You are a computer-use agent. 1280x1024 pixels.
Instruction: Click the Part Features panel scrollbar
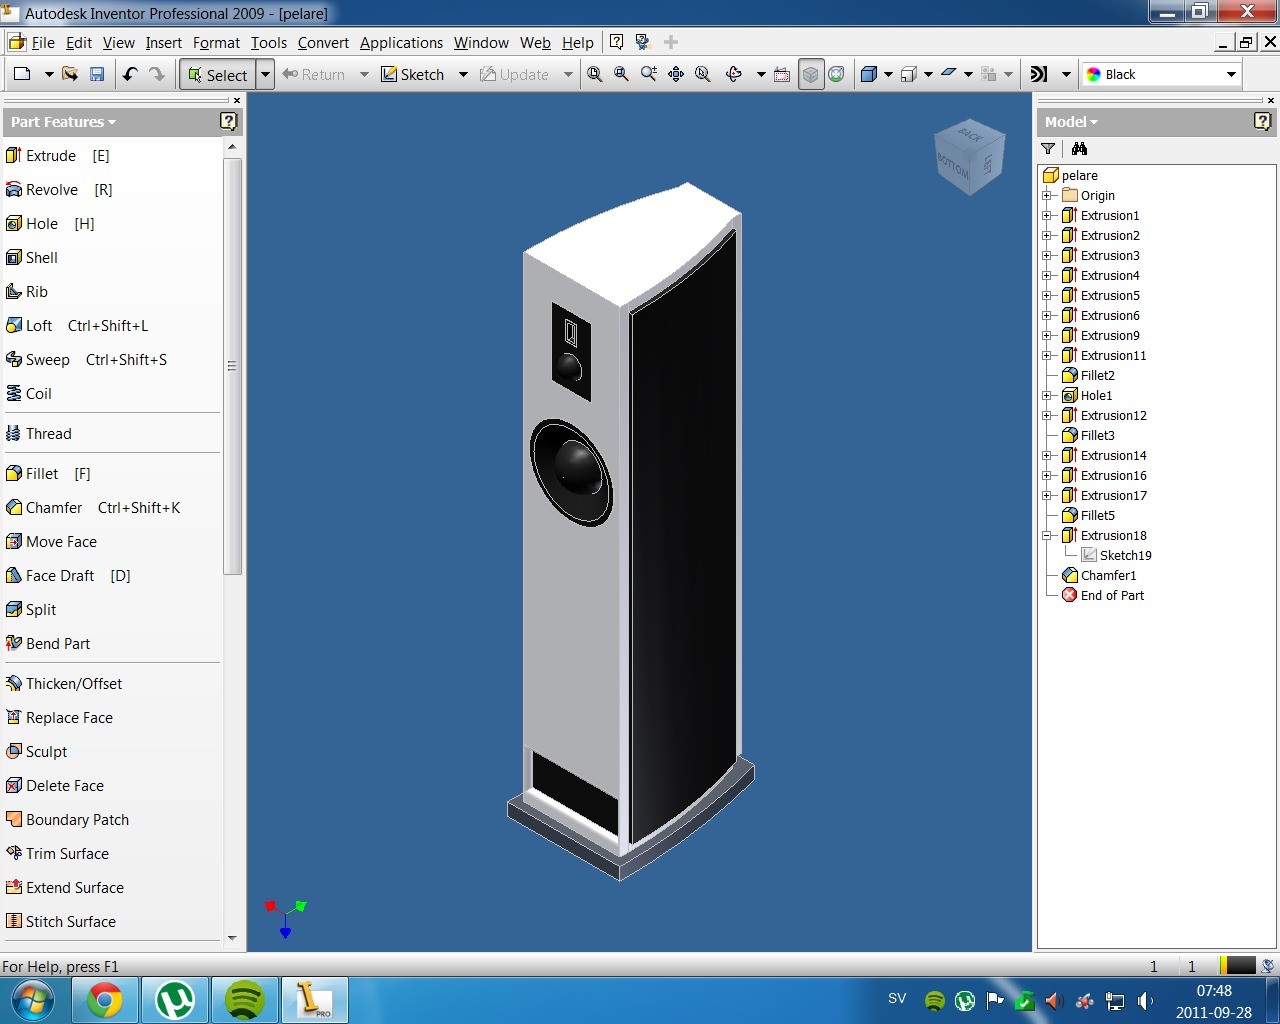[232, 366]
